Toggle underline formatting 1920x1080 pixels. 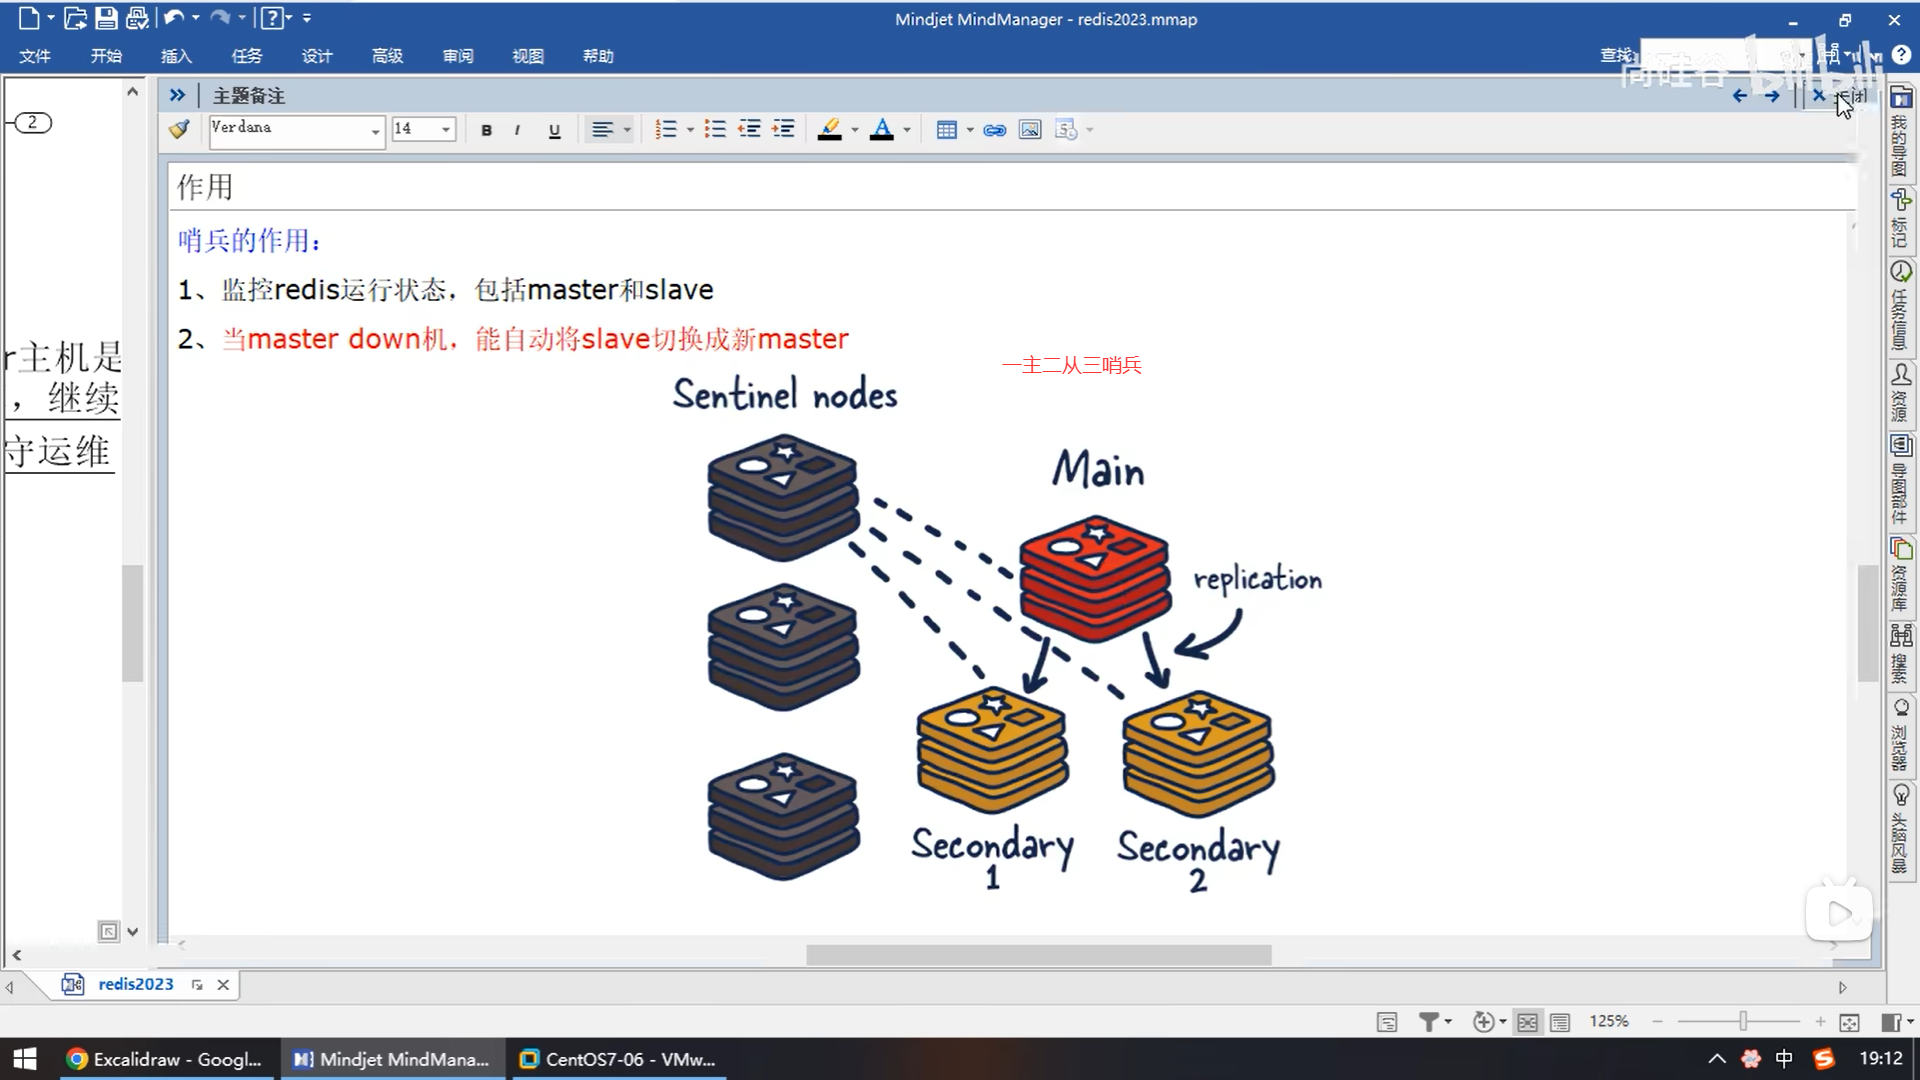(554, 130)
